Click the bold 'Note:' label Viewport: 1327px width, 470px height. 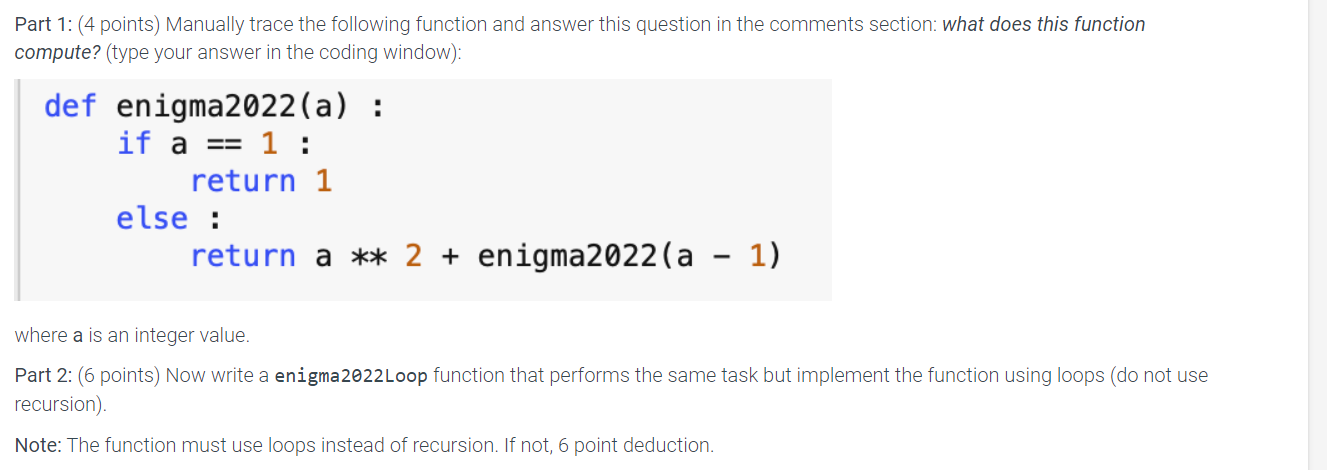pos(38,445)
